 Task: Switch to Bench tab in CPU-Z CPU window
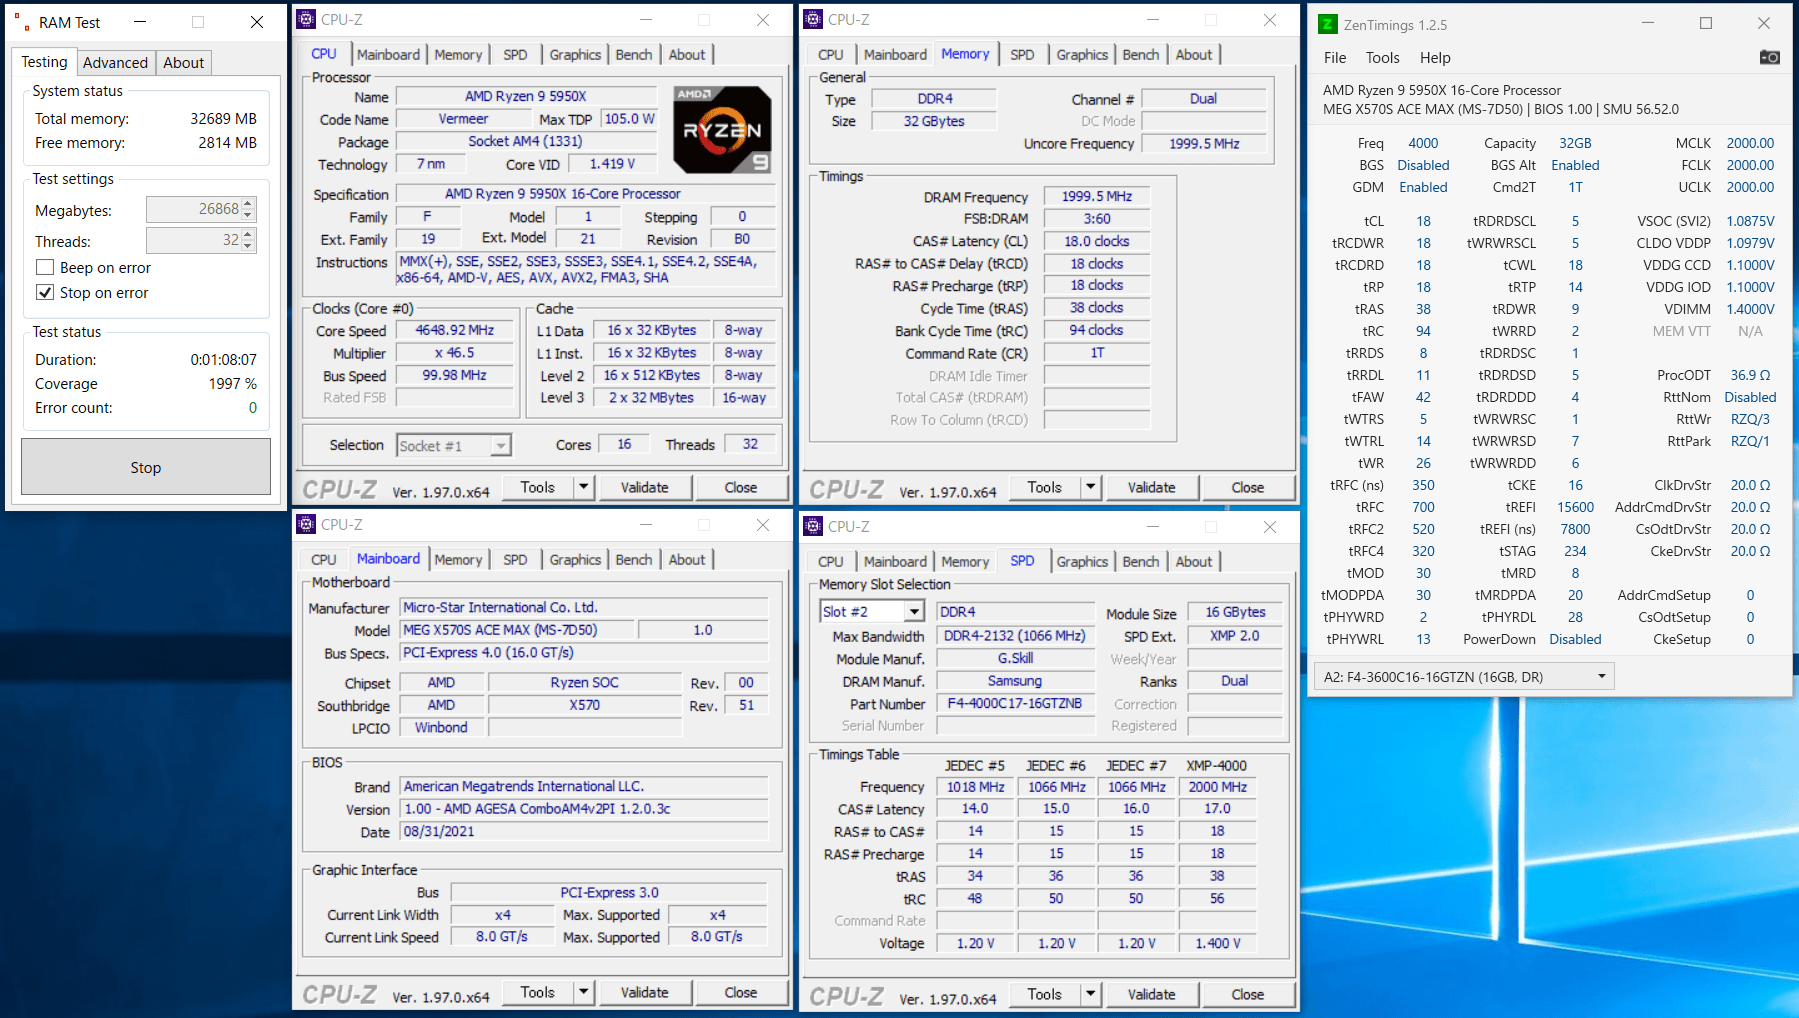tap(633, 55)
